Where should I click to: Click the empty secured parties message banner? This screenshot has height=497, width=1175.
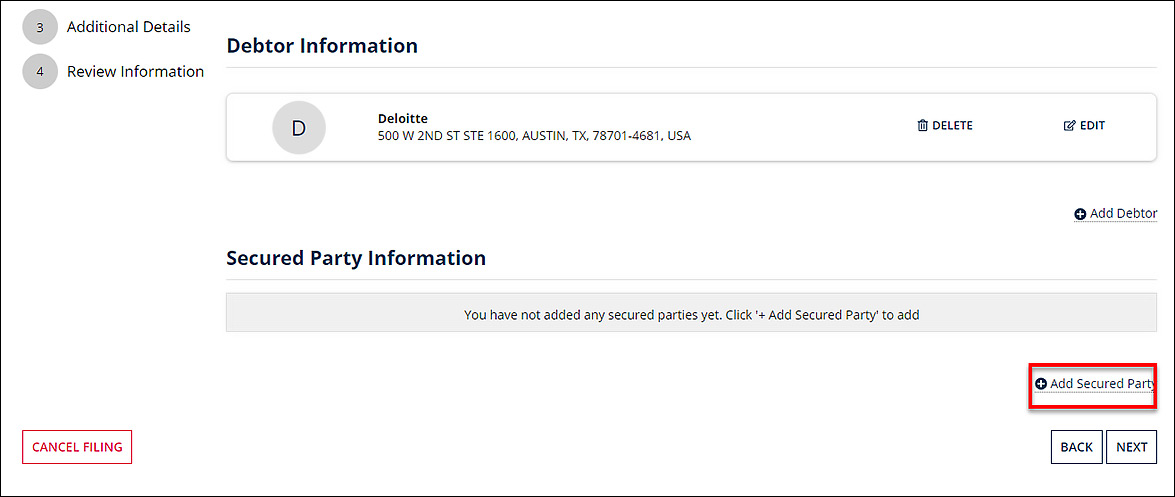click(691, 315)
